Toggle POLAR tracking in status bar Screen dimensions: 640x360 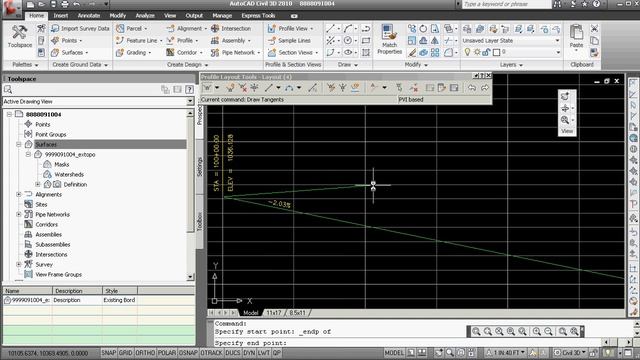(167, 353)
